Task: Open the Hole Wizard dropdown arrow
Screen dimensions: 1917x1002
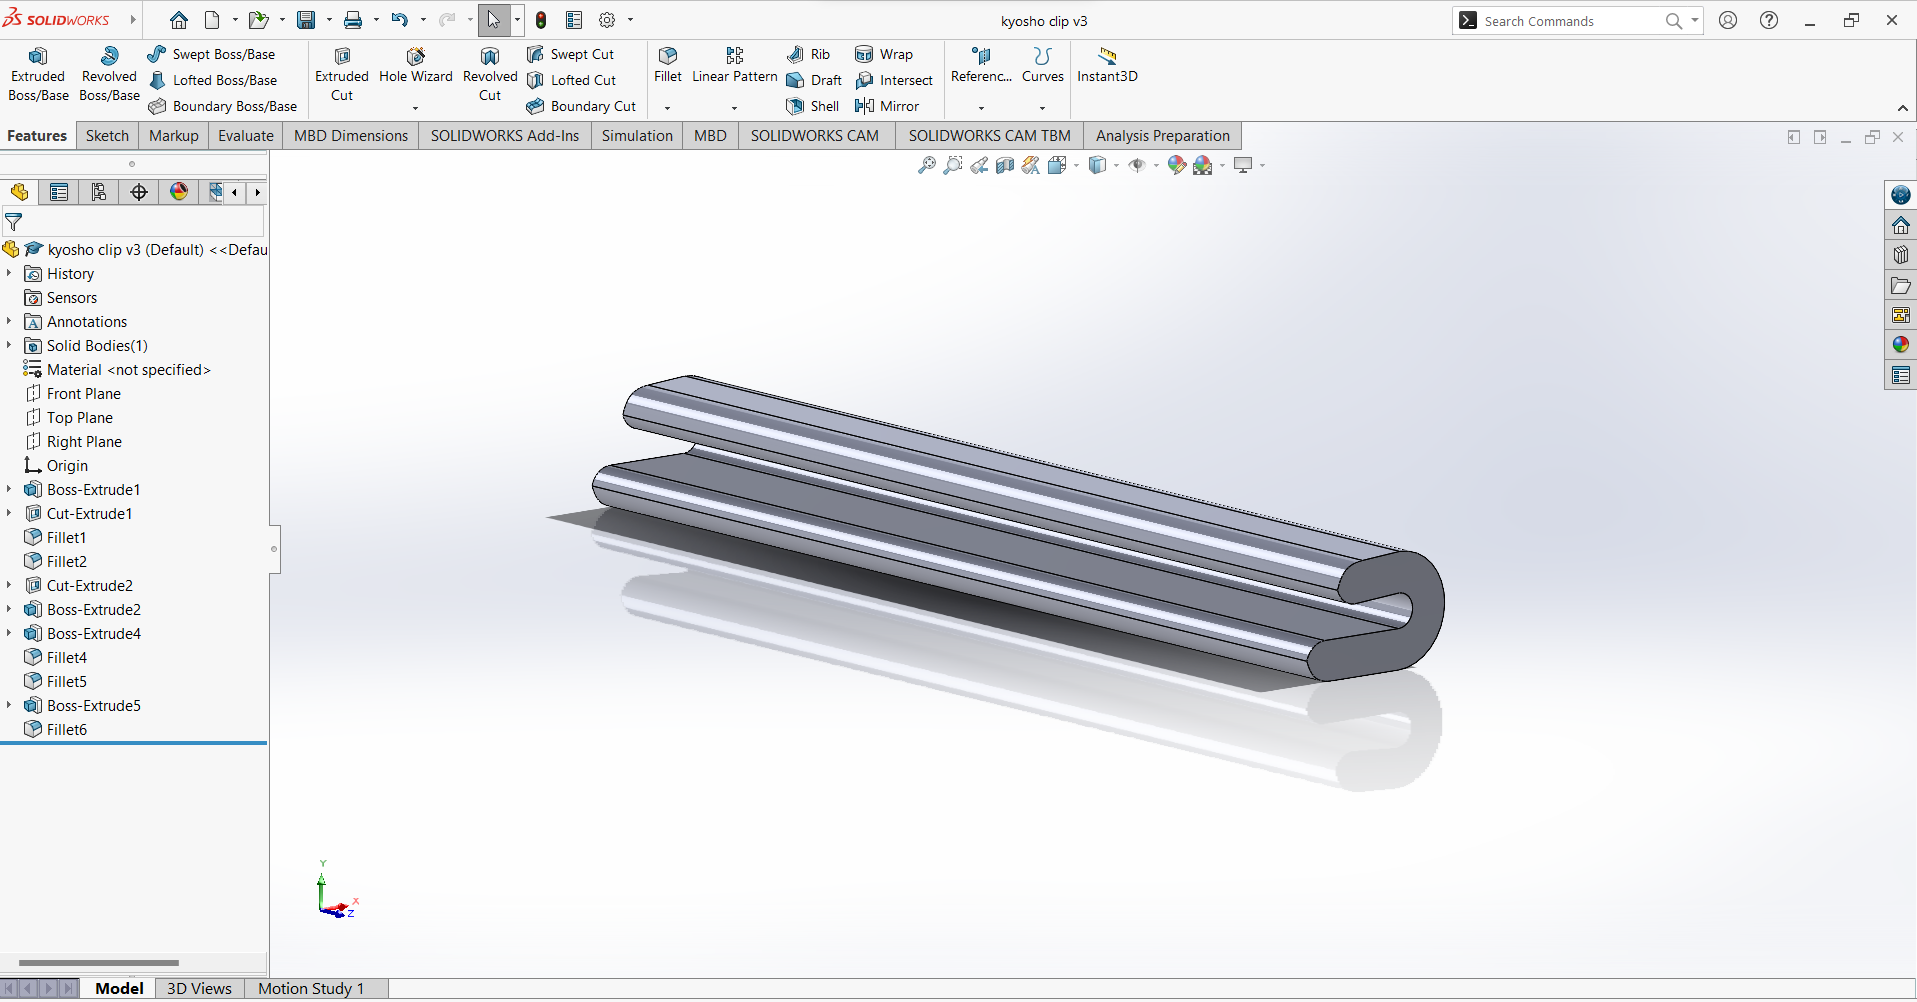Action: pyautogui.click(x=415, y=108)
